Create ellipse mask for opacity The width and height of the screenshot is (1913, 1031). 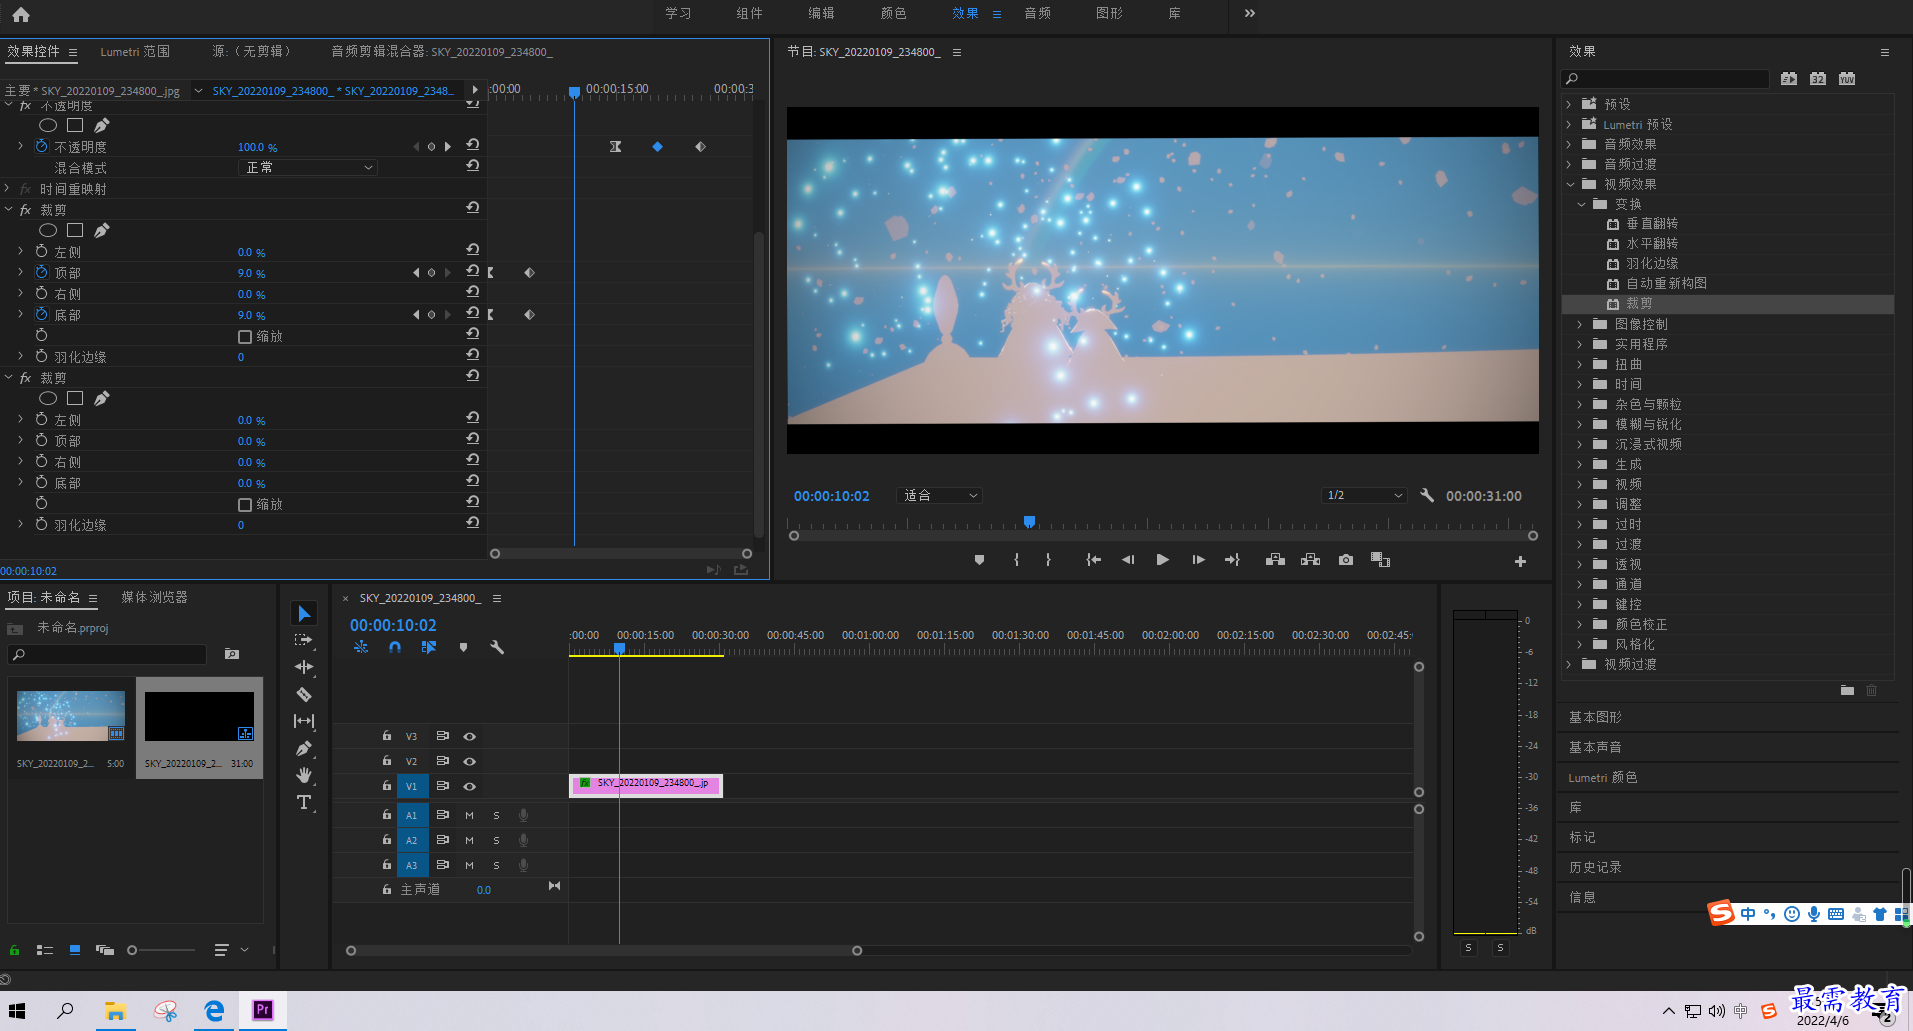click(x=47, y=125)
